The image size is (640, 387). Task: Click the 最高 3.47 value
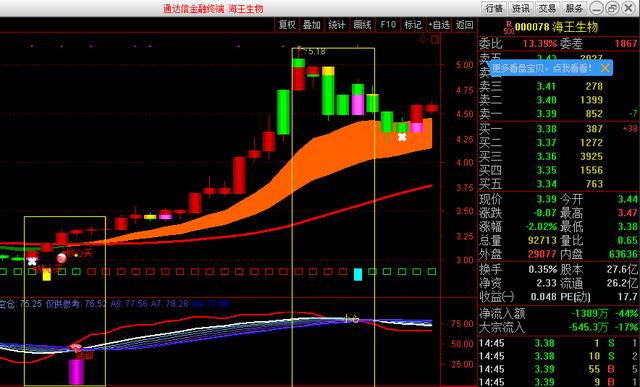point(627,213)
